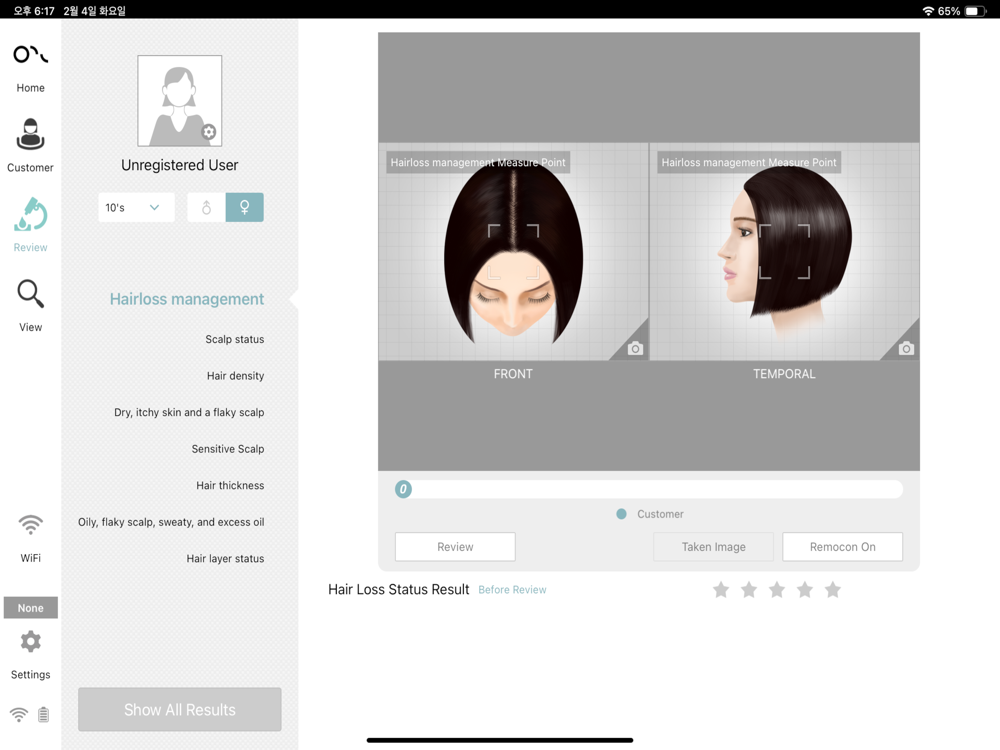Select Hair thickness category

230,485
